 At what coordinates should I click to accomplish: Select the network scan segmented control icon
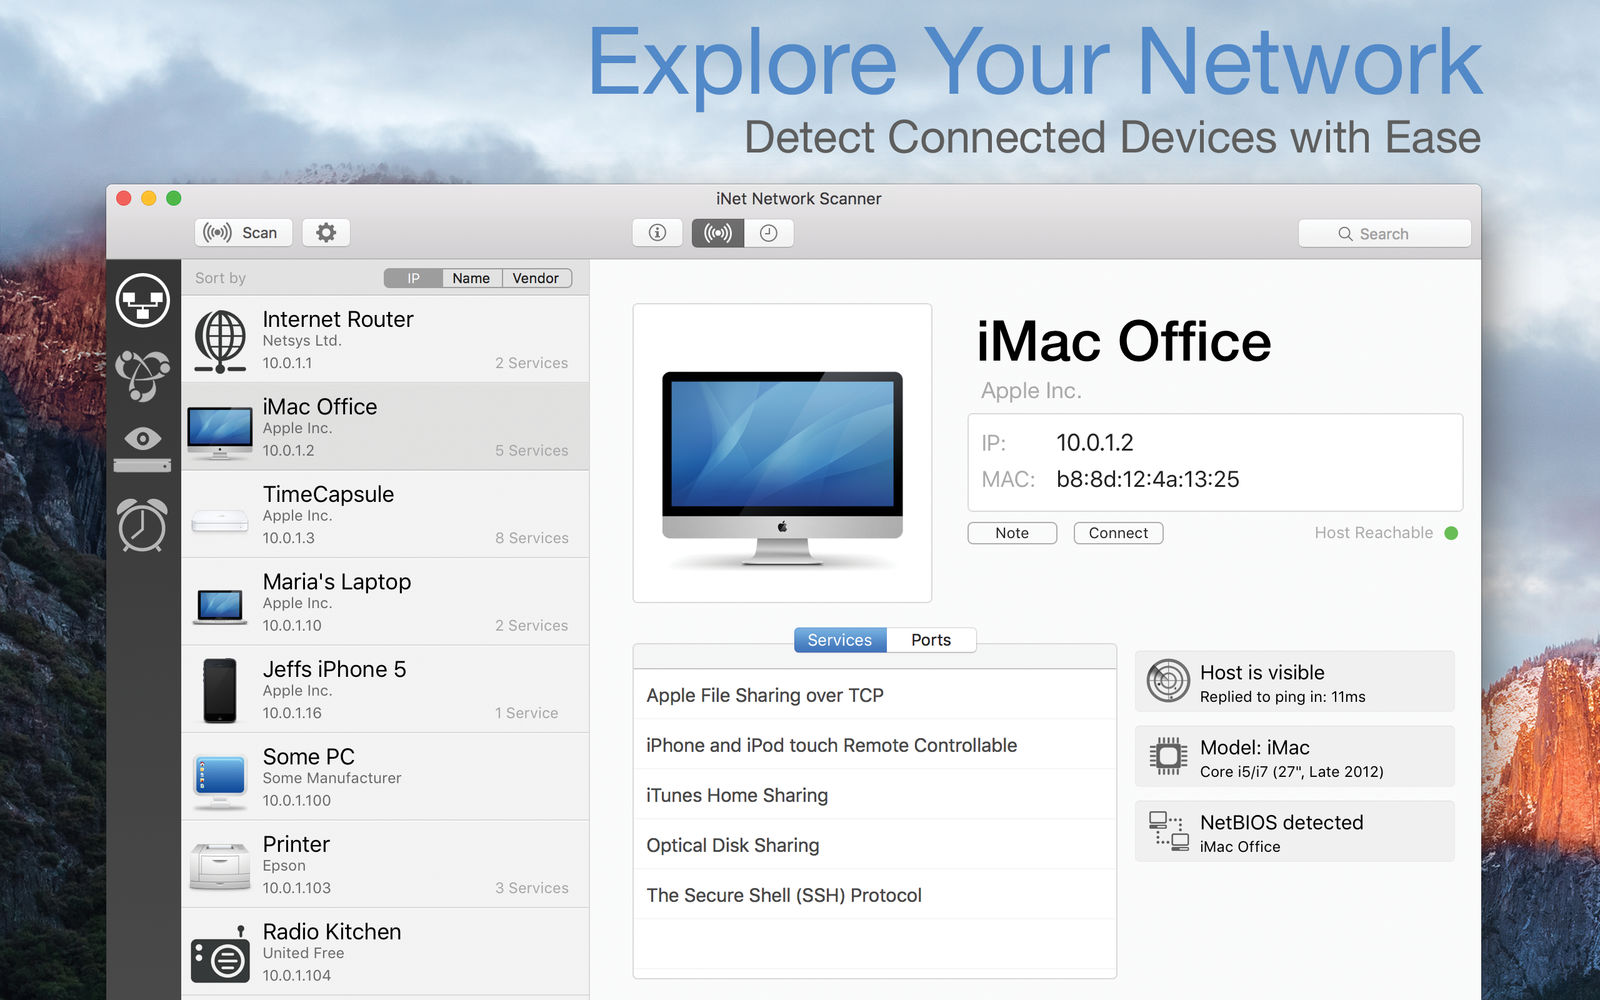pos(717,232)
